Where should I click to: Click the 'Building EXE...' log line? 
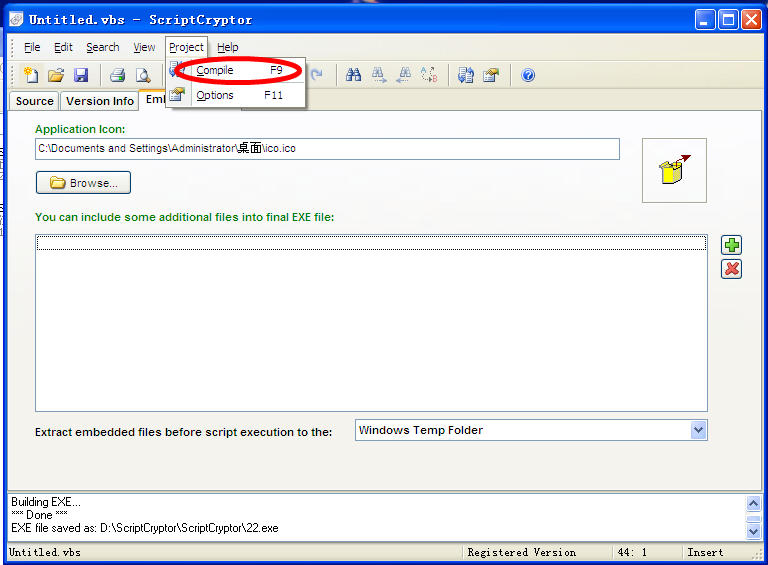[x=46, y=502]
